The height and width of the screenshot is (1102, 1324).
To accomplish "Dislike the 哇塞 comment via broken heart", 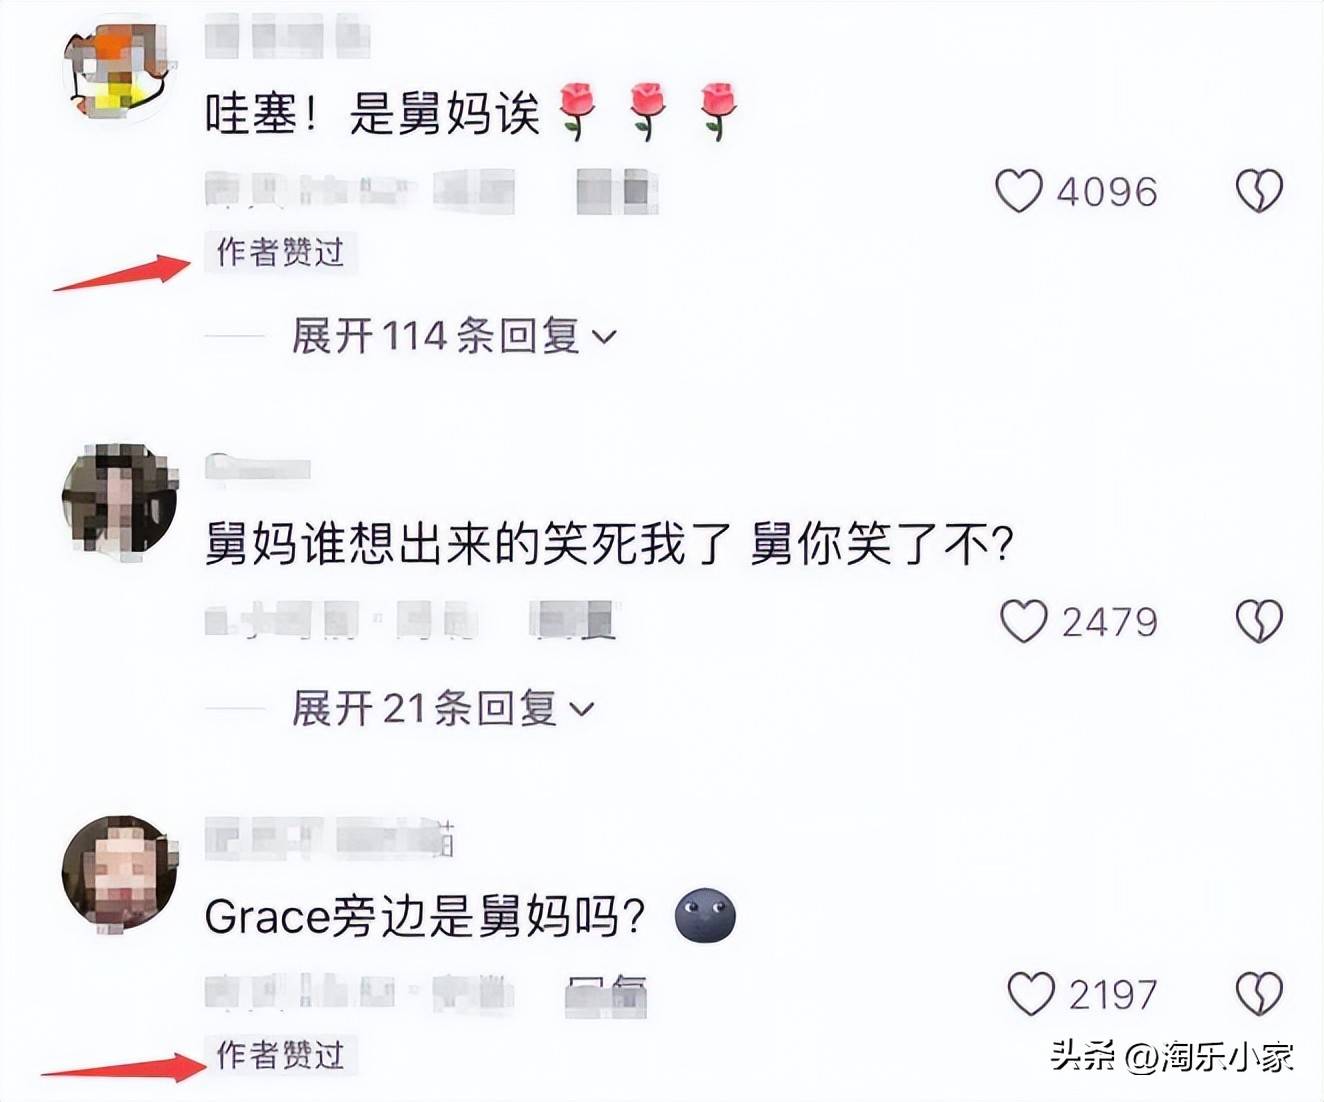I will click(1259, 190).
